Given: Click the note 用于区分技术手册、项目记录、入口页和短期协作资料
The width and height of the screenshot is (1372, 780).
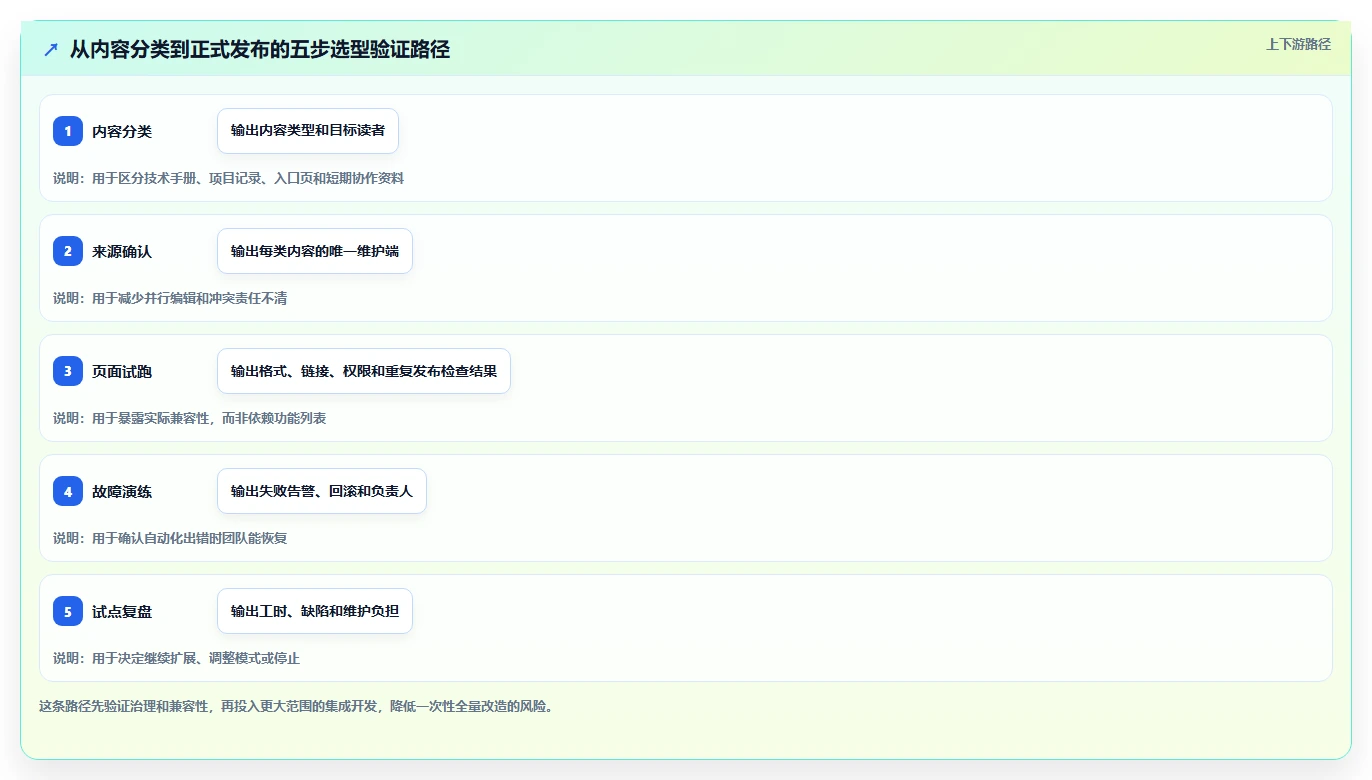Looking at the screenshot, I should pos(248,178).
